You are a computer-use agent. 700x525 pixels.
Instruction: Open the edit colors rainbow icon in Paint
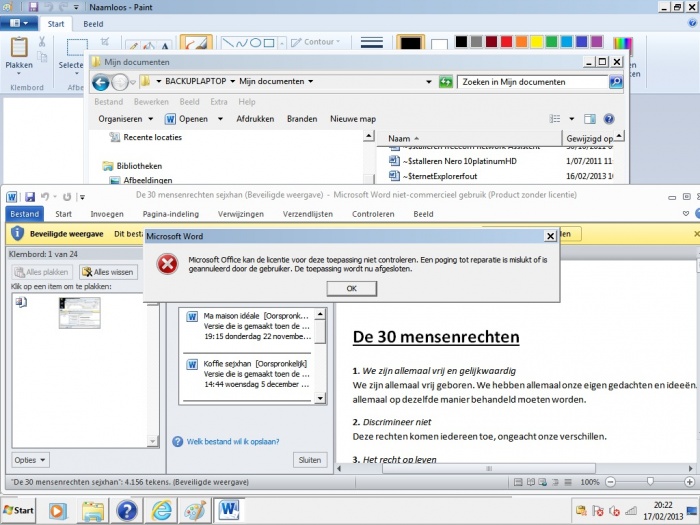pos(622,43)
